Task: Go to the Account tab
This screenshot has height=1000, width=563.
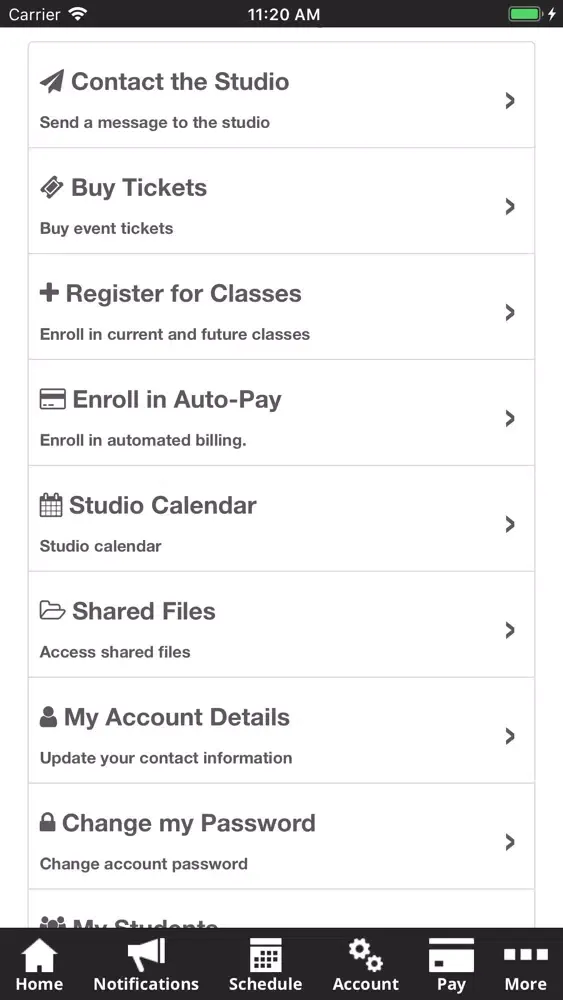Action: point(365,964)
